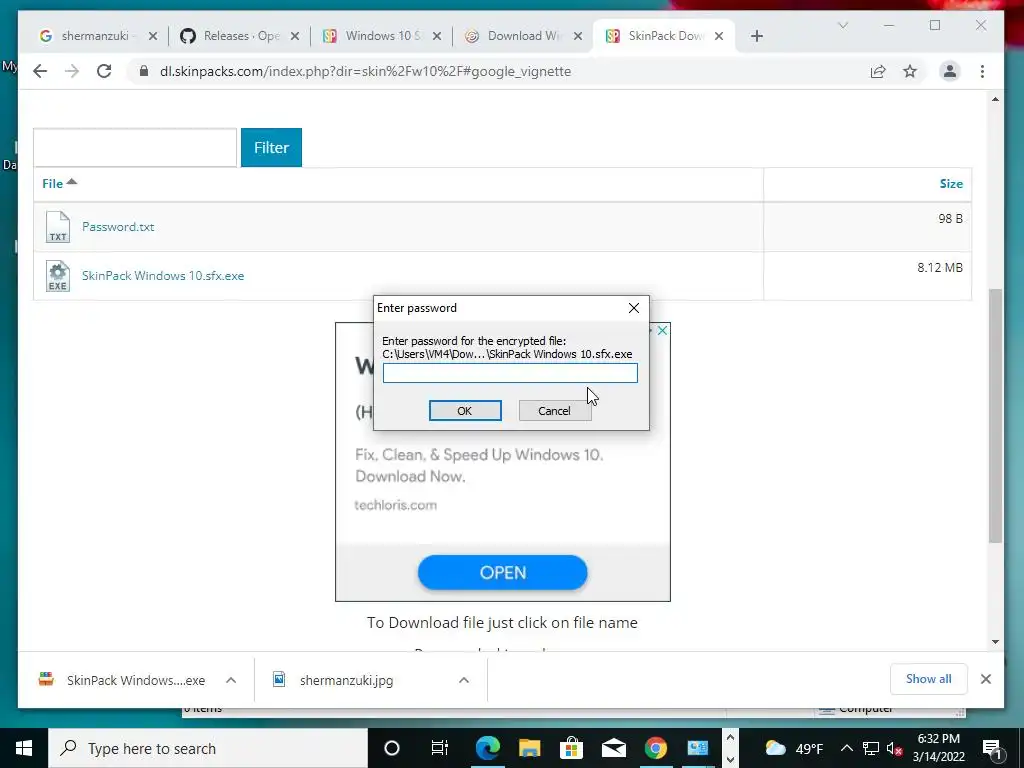
Task: Sort by the File column header
Action: click(x=59, y=184)
